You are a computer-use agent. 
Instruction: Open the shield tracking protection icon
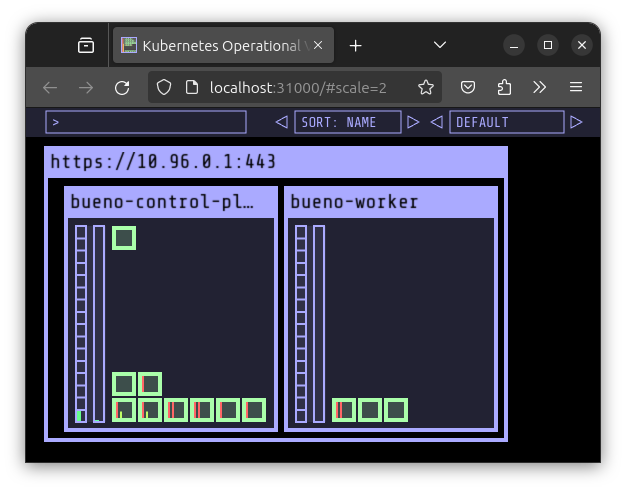164,87
